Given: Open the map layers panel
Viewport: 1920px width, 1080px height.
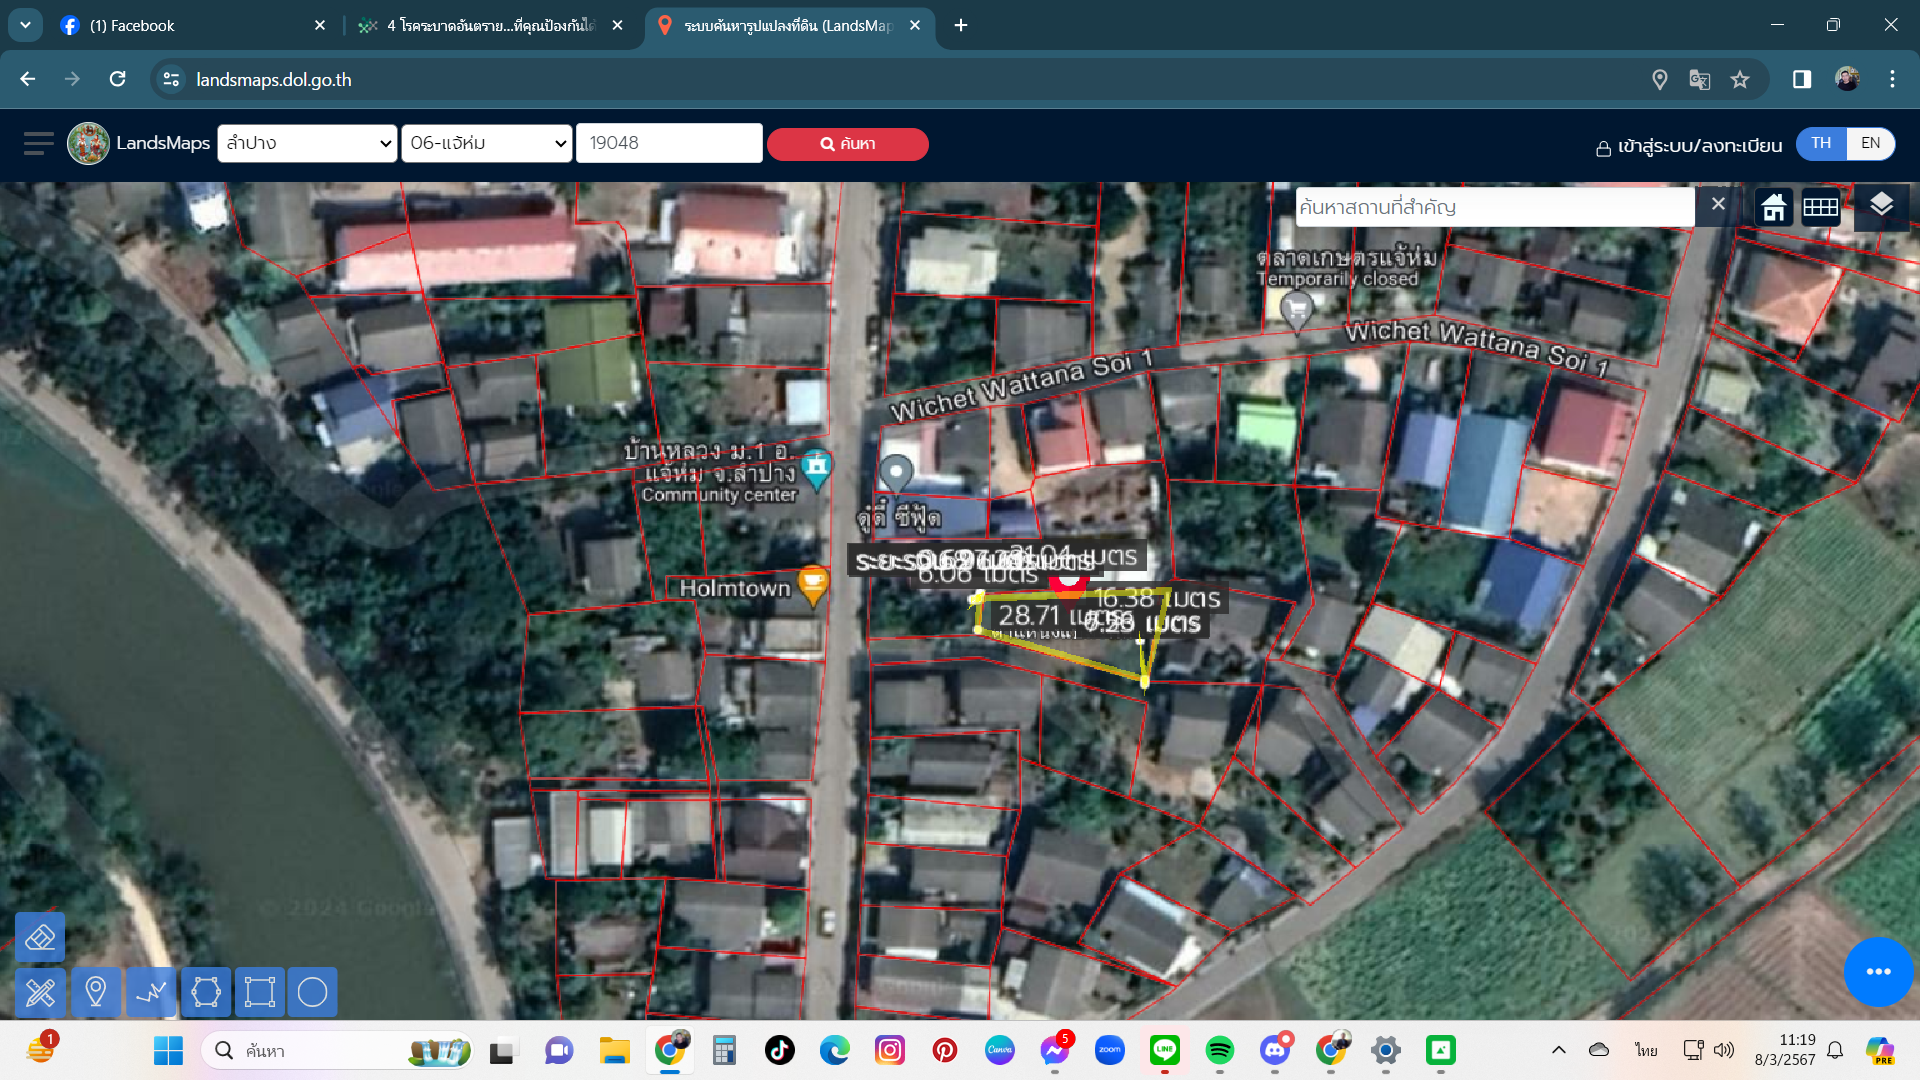Looking at the screenshot, I should tap(1881, 206).
